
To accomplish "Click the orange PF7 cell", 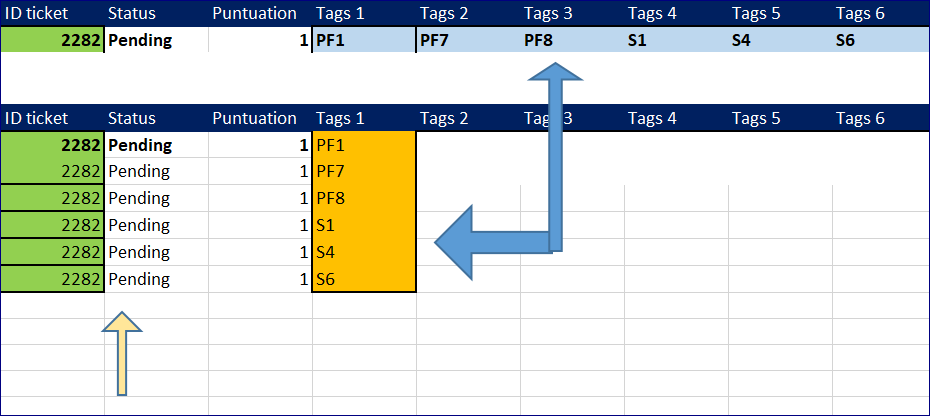I will 364,172.
